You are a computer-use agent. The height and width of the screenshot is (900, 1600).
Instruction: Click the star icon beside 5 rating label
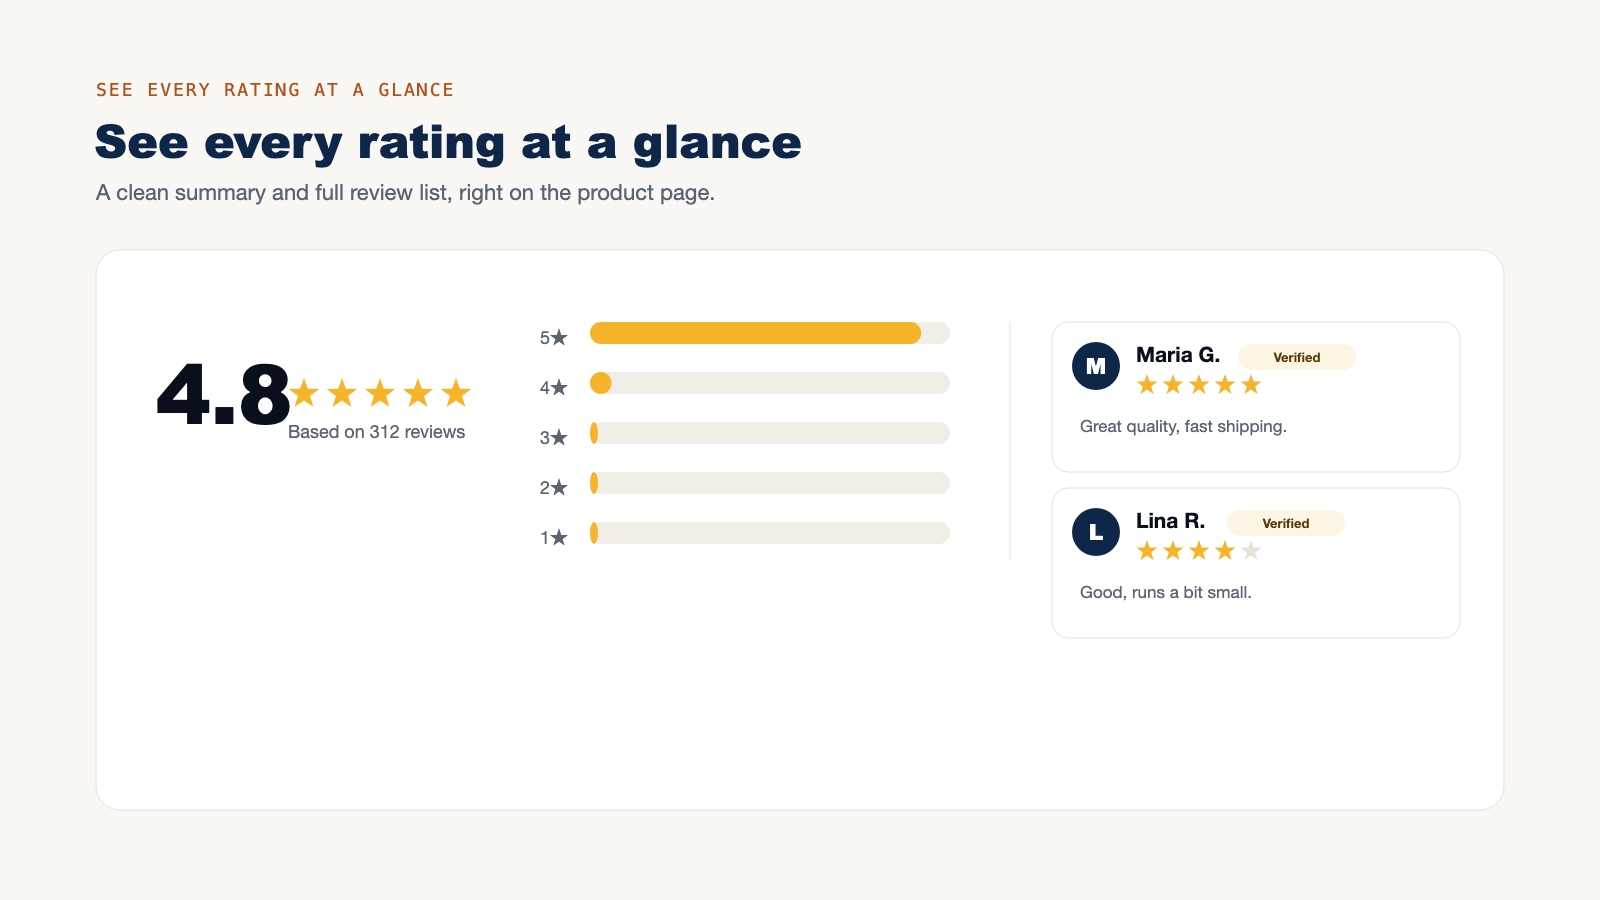tap(559, 338)
